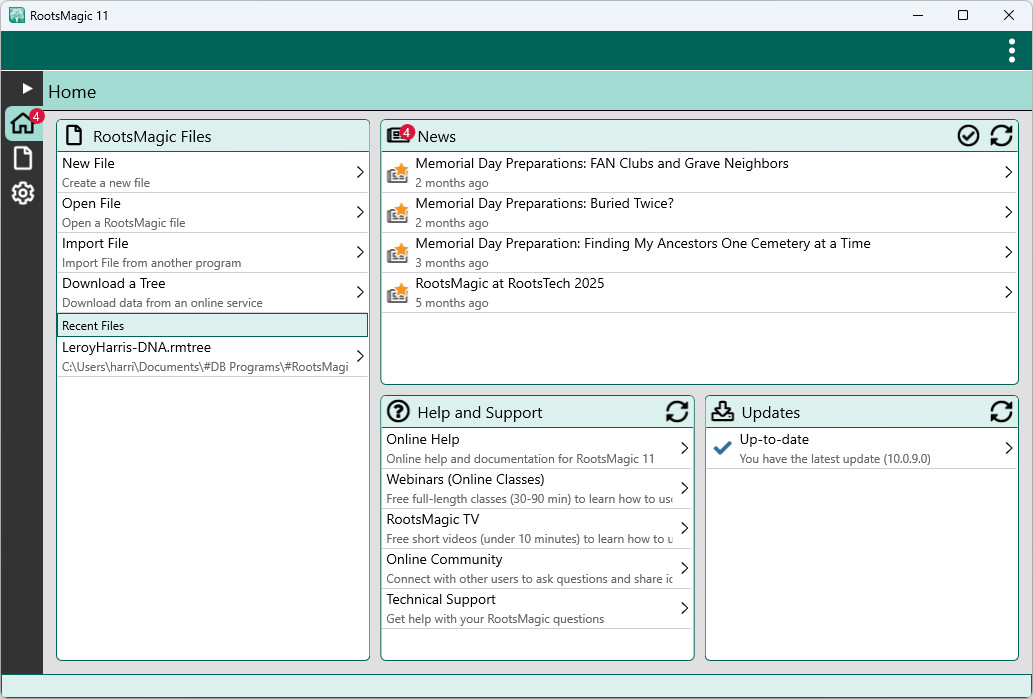Open the three-dot main menu
The image size is (1033, 699).
[x=1011, y=51]
